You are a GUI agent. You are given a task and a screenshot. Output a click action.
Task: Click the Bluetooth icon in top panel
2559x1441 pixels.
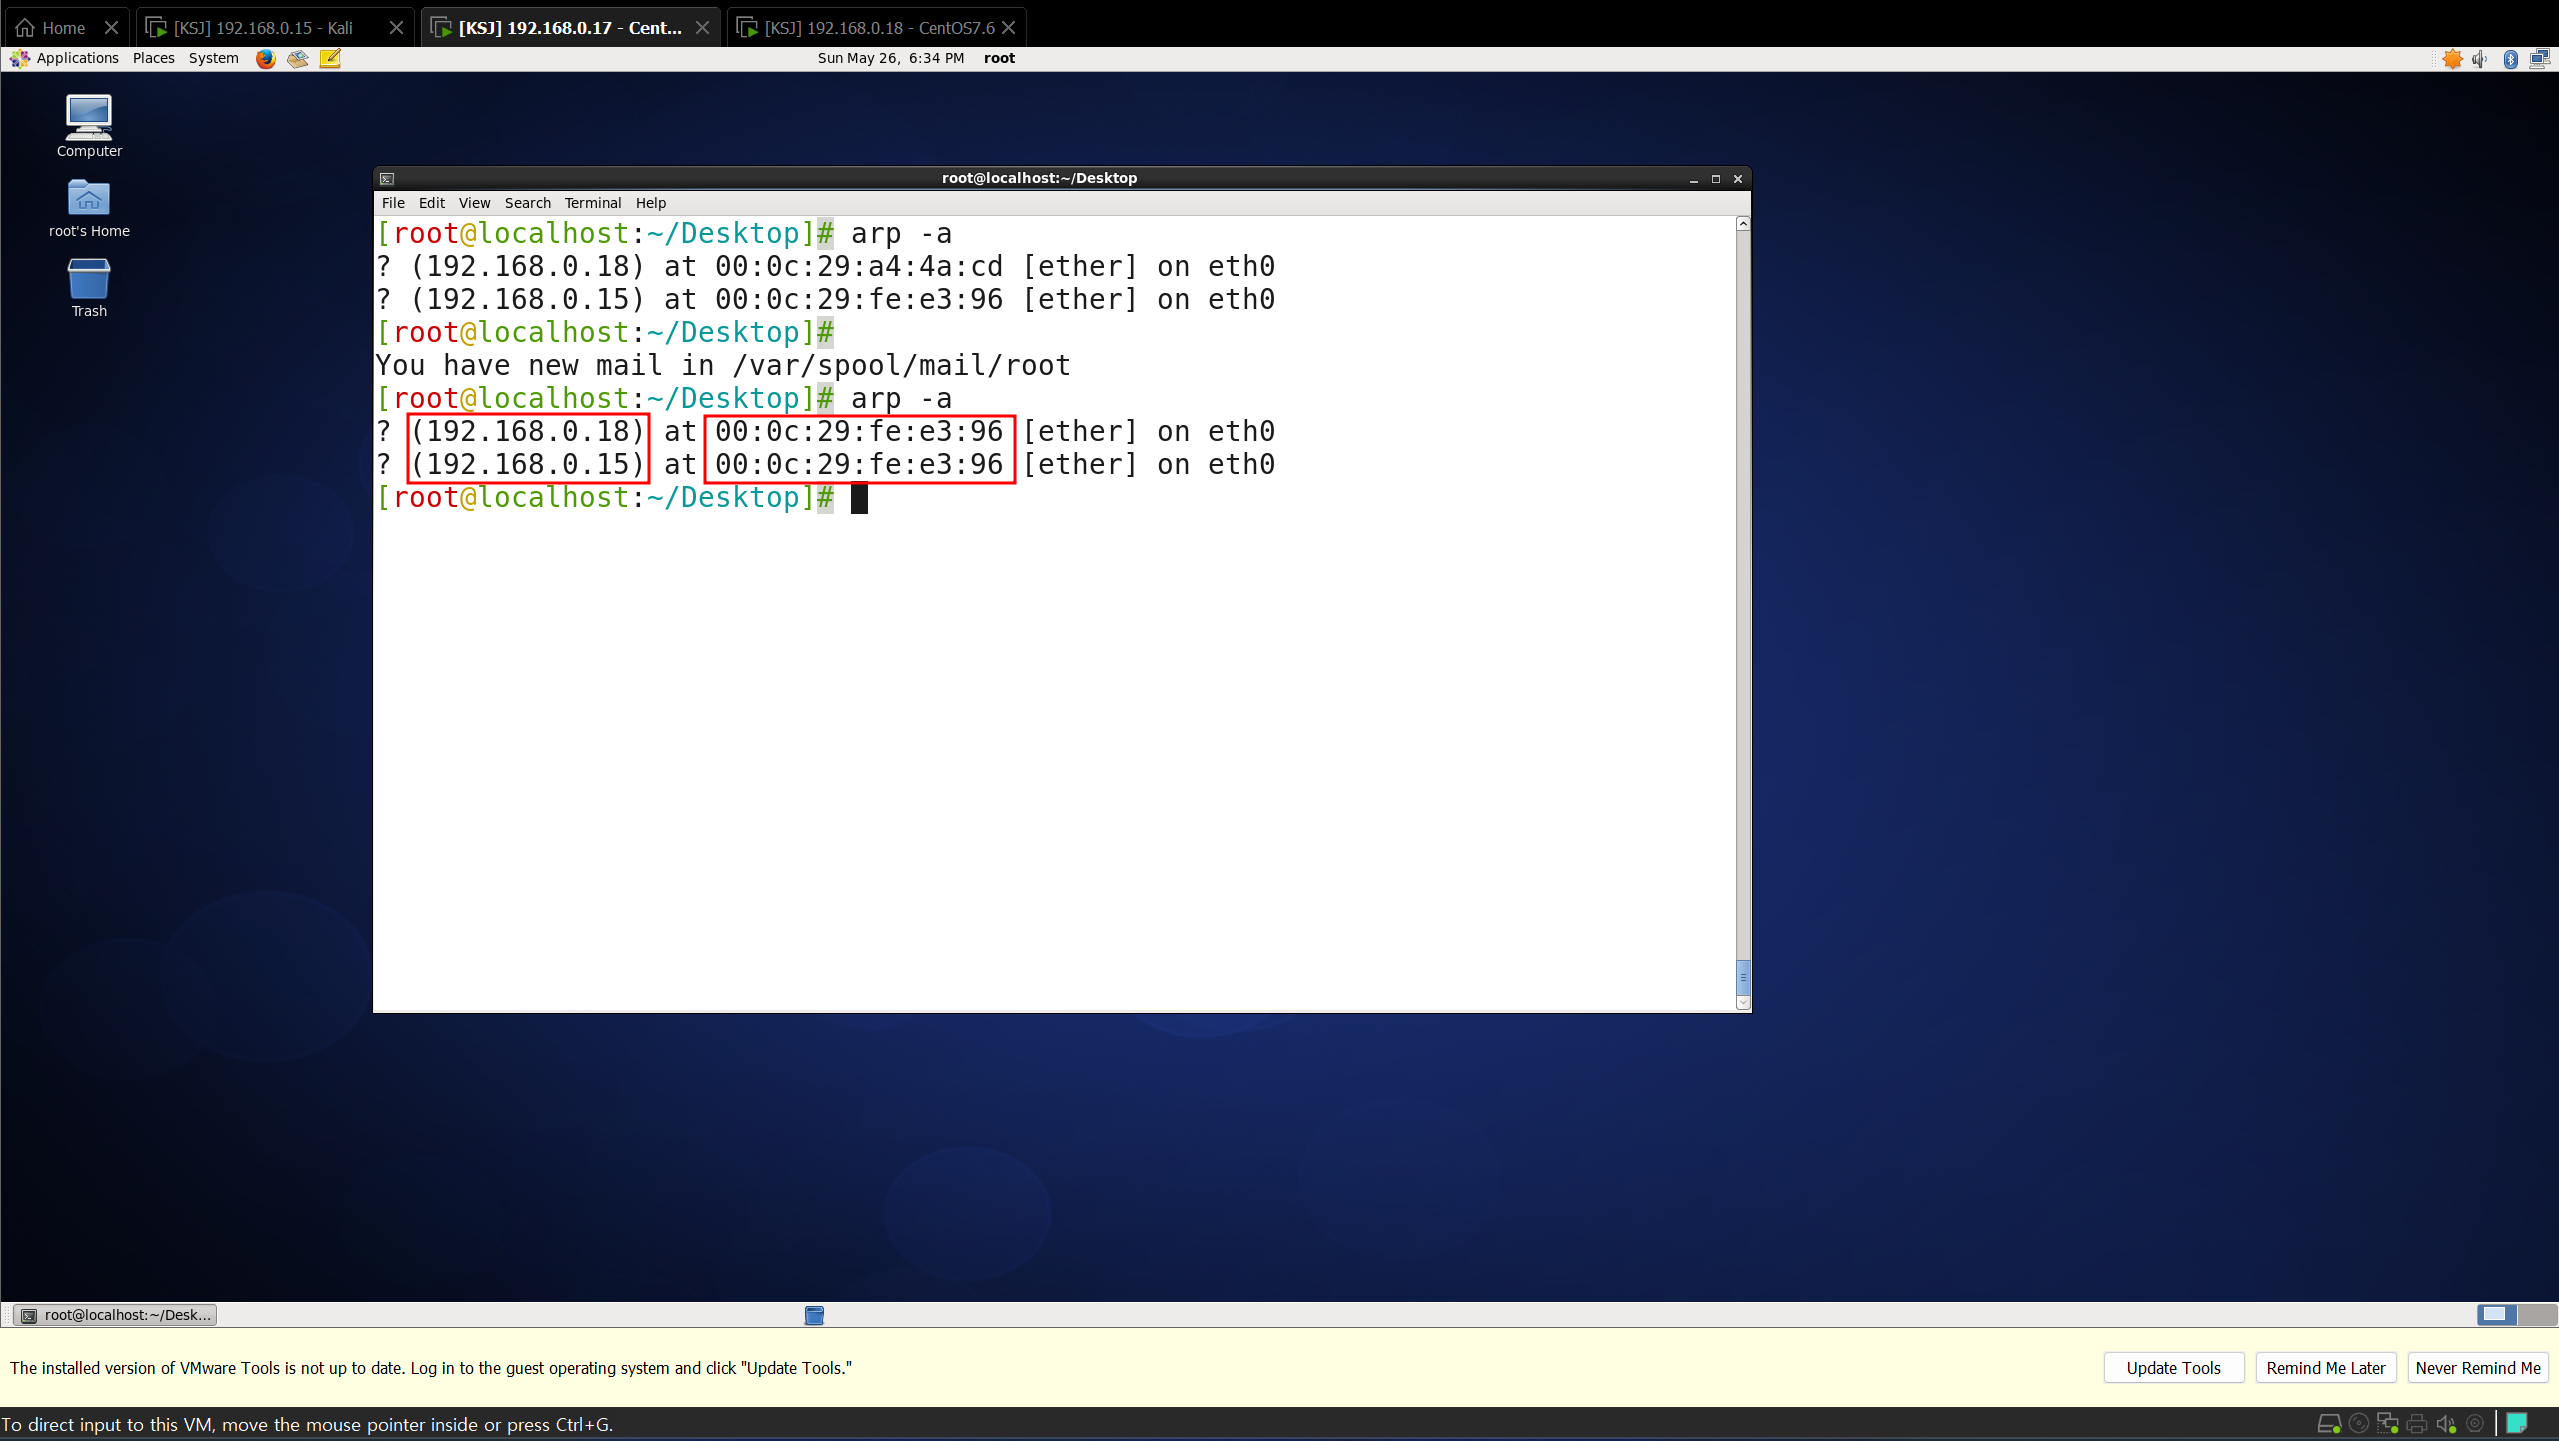pyautogui.click(x=2510, y=59)
